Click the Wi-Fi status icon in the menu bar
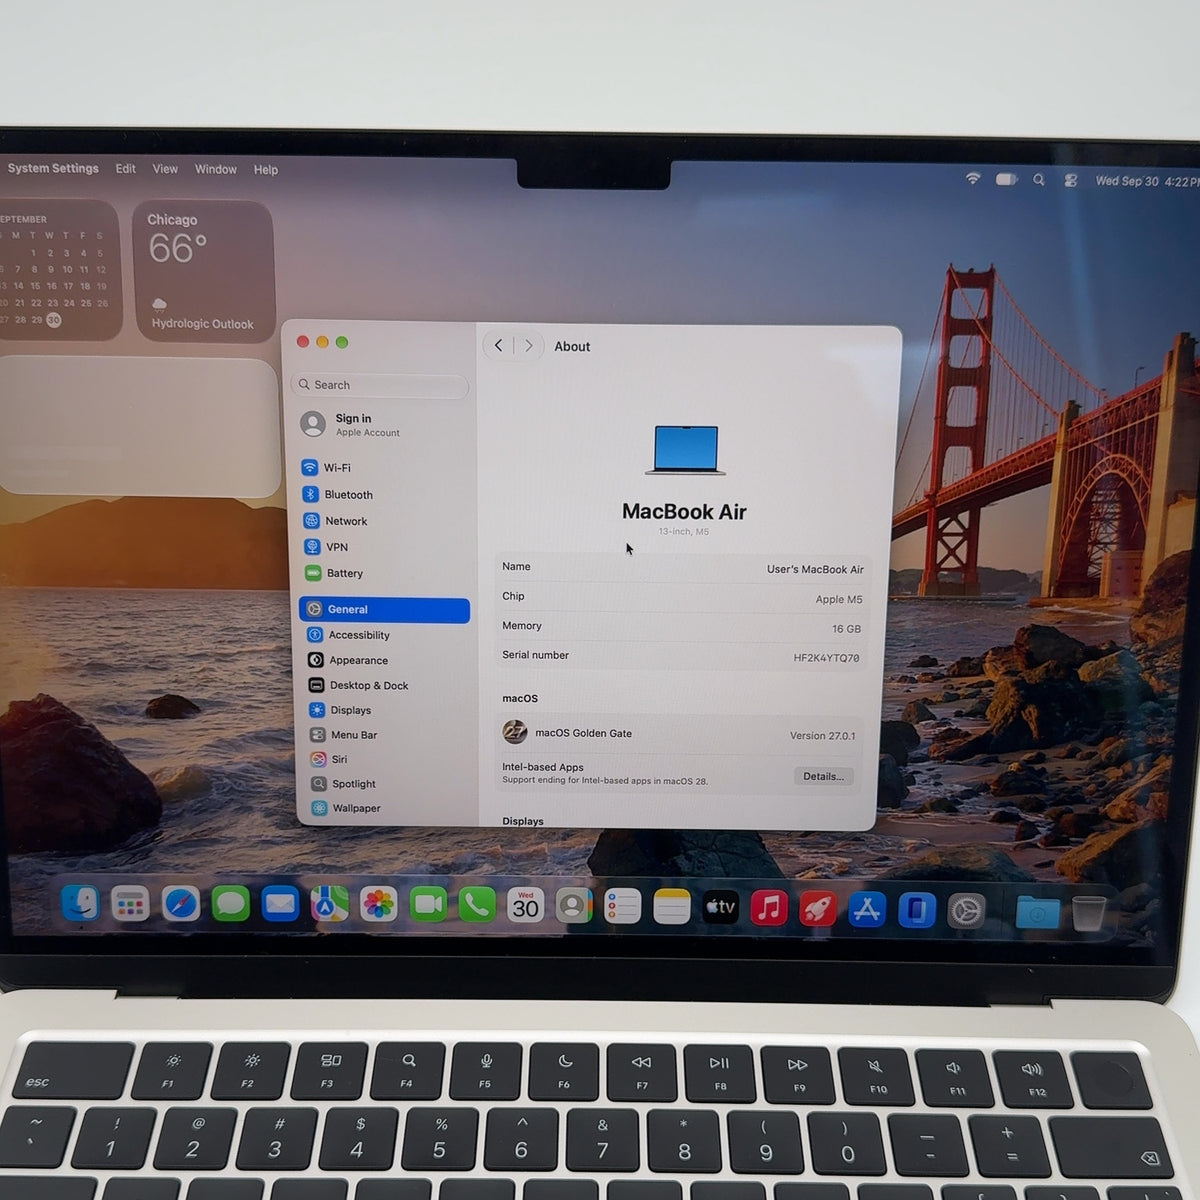 (973, 178)
